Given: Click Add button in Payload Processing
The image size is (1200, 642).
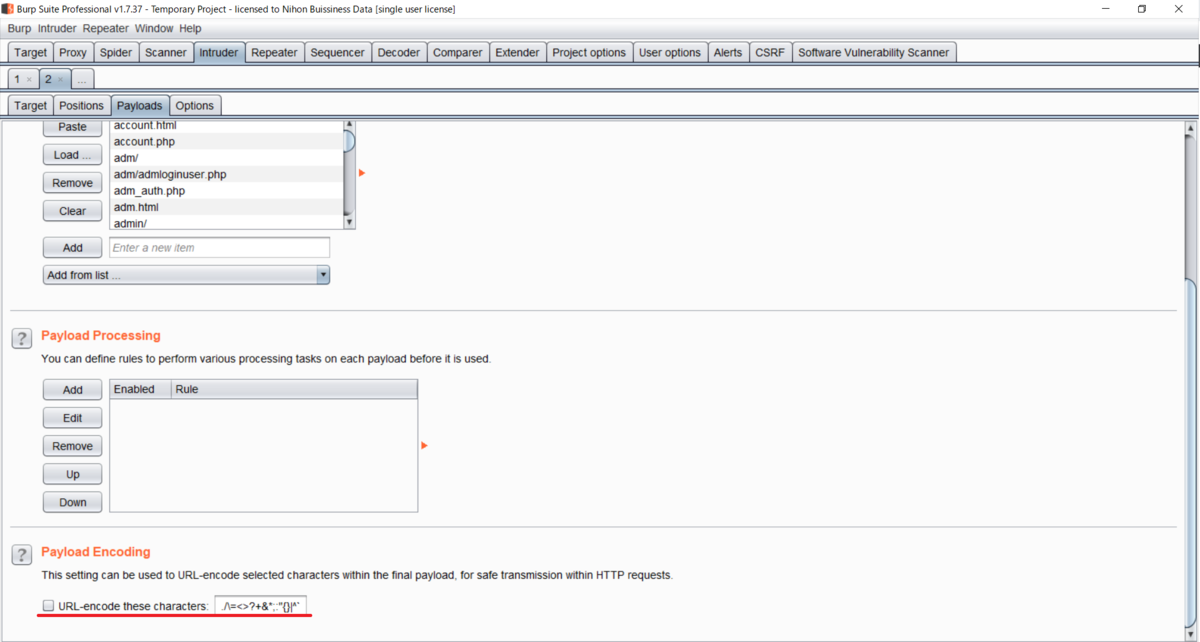Looking at the screenshot, I should pos(72,390).
